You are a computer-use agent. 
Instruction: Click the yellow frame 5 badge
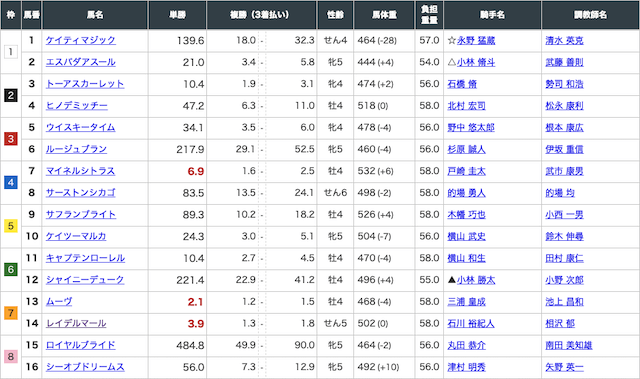11,226
